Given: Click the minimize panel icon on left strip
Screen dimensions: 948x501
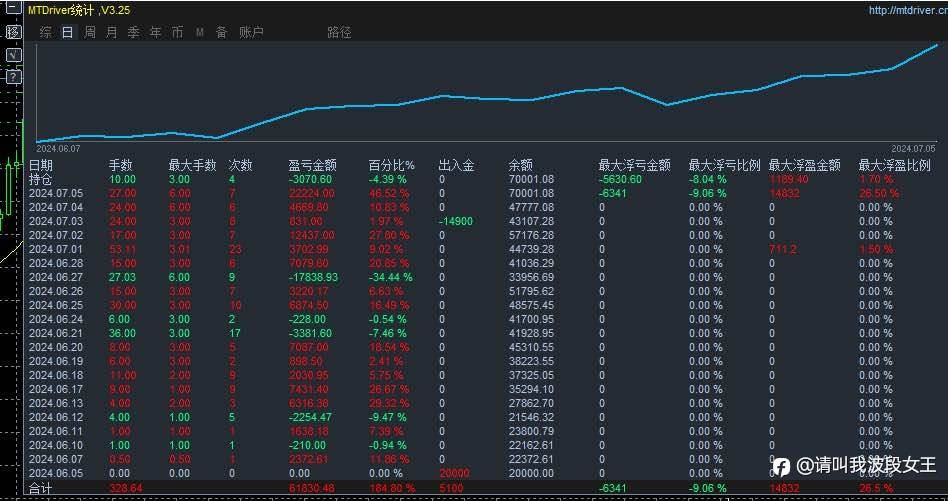Looking at the screenshot, I should [14, 10].
